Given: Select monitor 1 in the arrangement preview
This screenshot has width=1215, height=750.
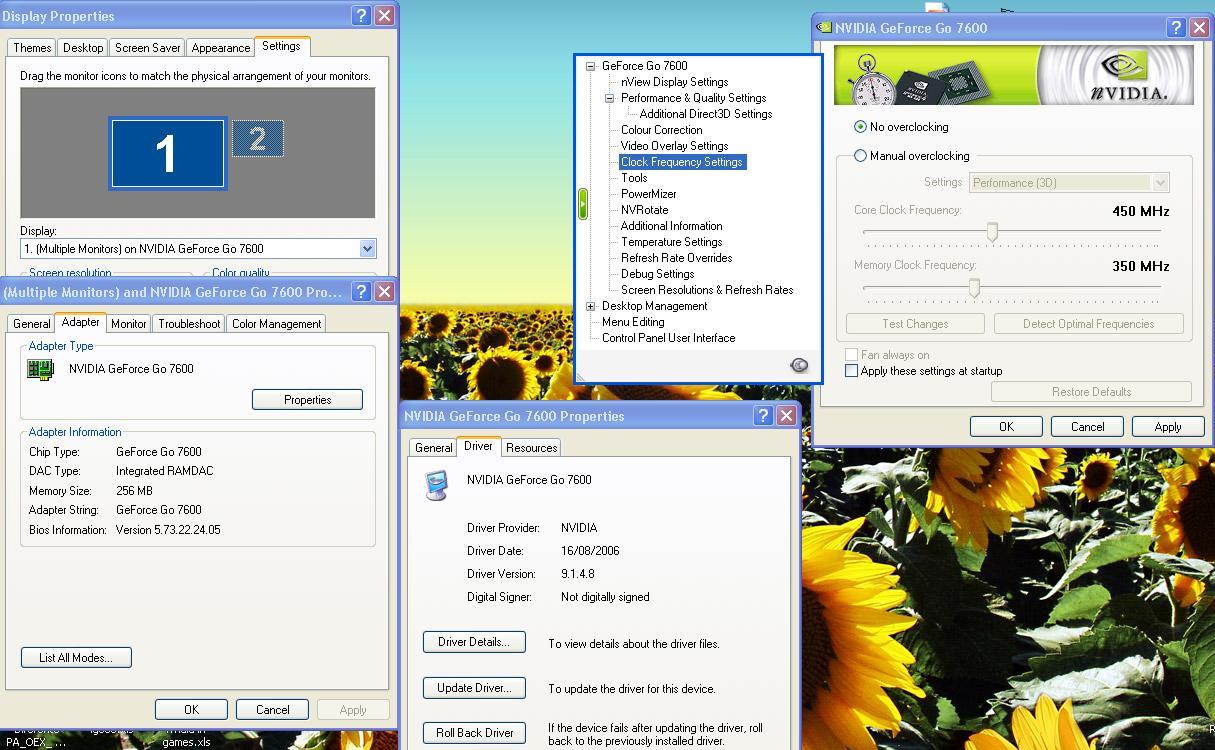Looking at the screenshot, I should [167, 153].
